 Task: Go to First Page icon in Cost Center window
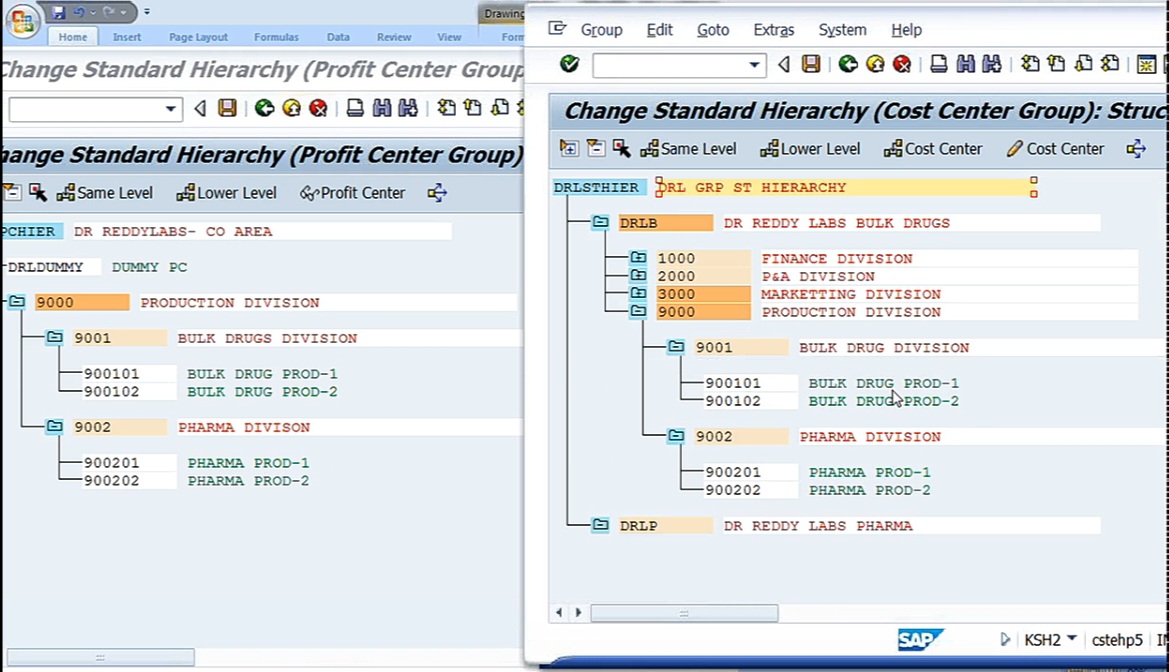[x=1030, y=64]
